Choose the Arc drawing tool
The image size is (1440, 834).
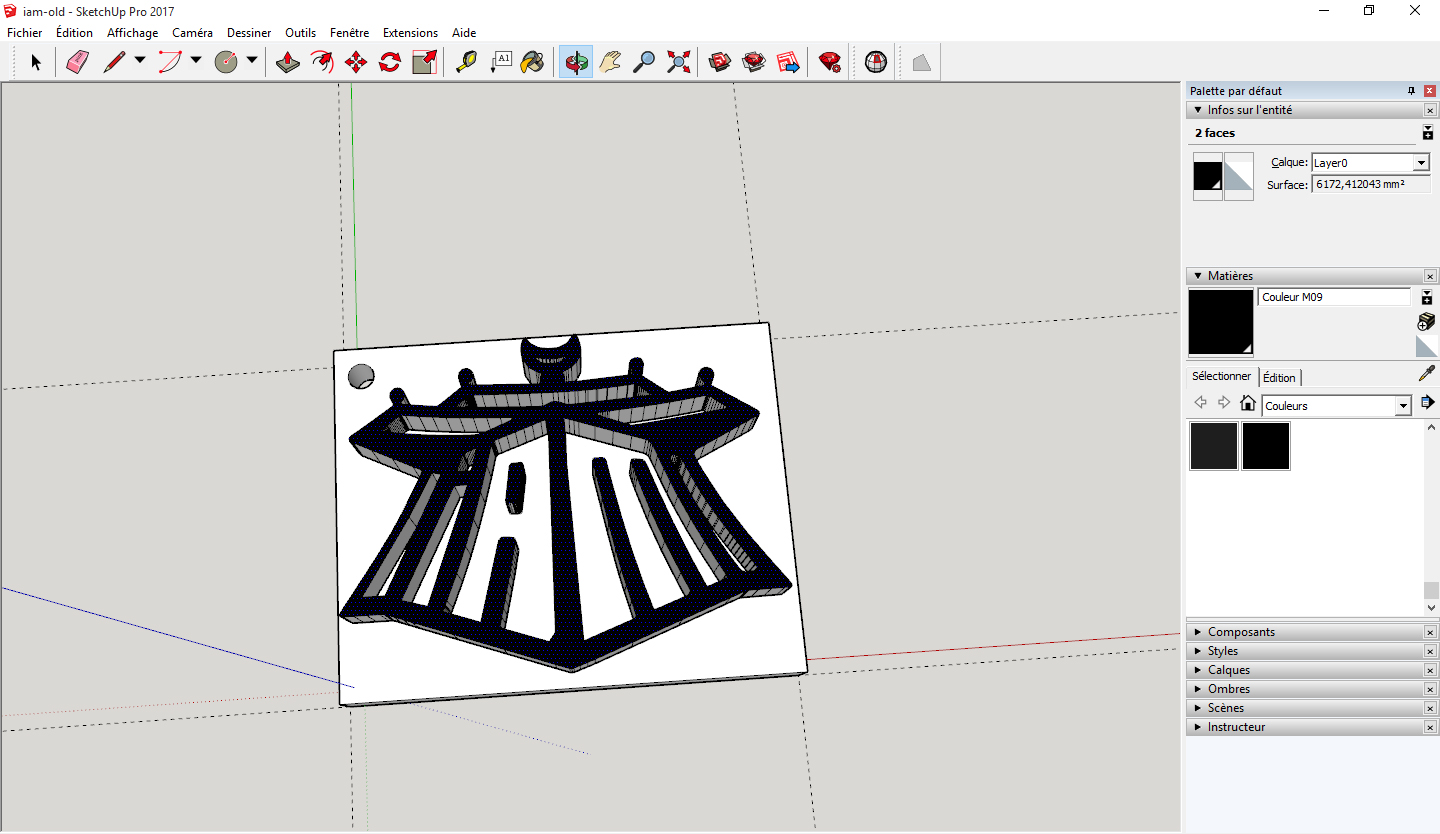tap(170, 62)
